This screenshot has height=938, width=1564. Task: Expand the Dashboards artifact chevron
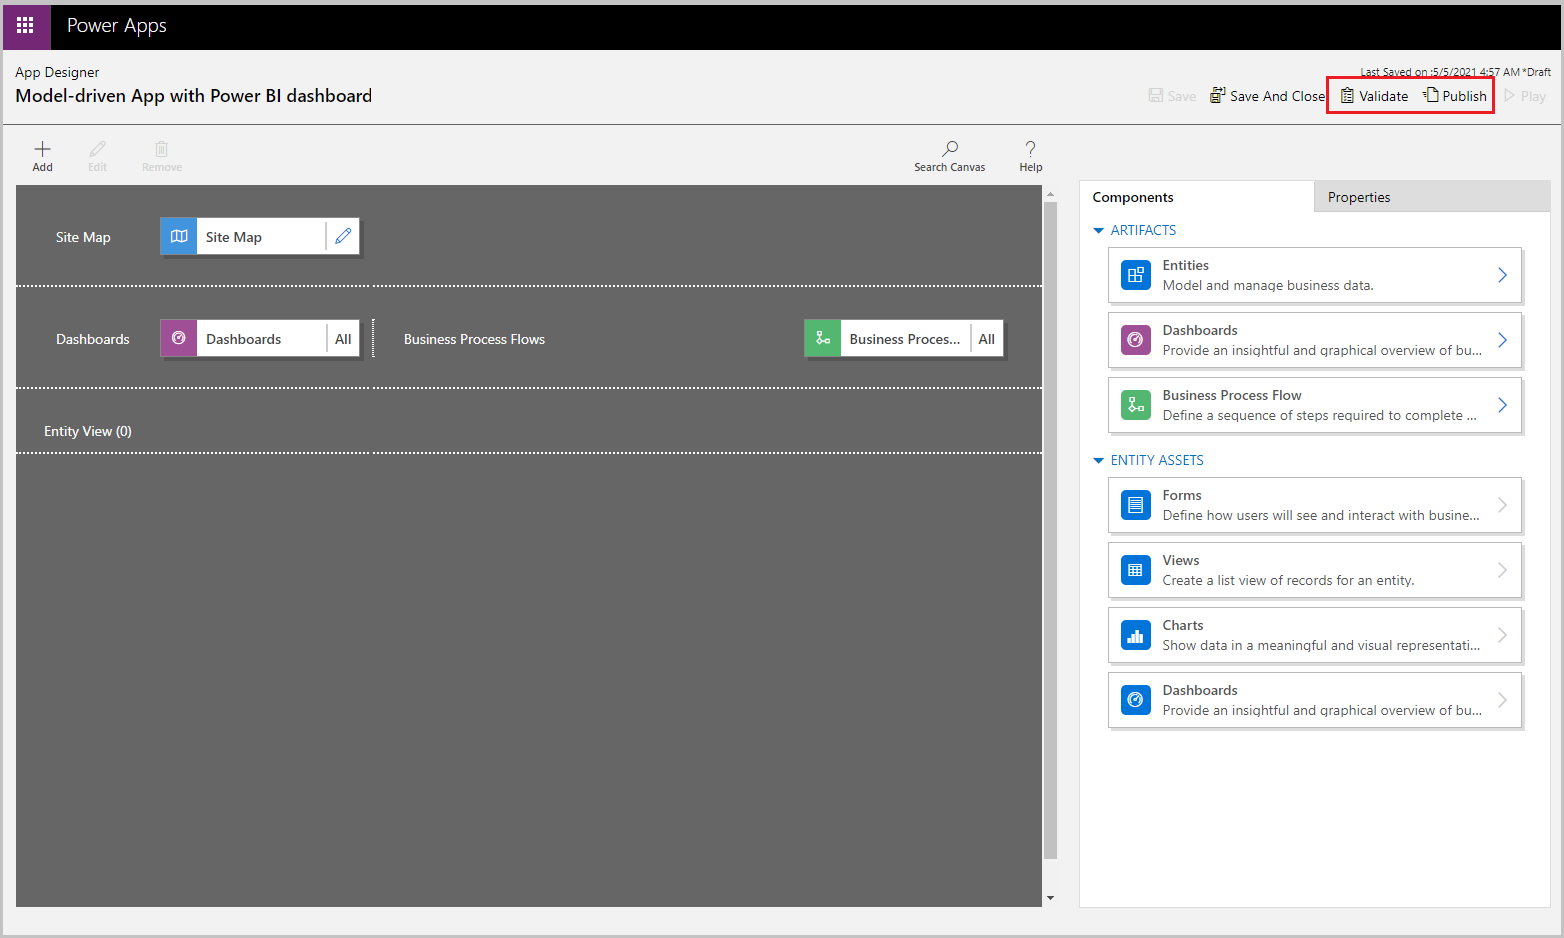point(1502,340)
